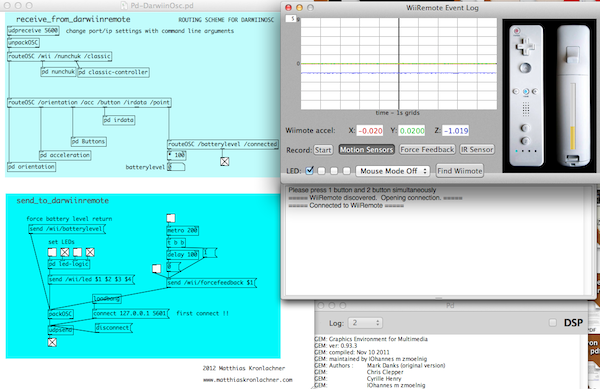Click the 'disconnect' message box
Image resolution: width=600 pixels, height=389 pixels.
tap(113, 328)
